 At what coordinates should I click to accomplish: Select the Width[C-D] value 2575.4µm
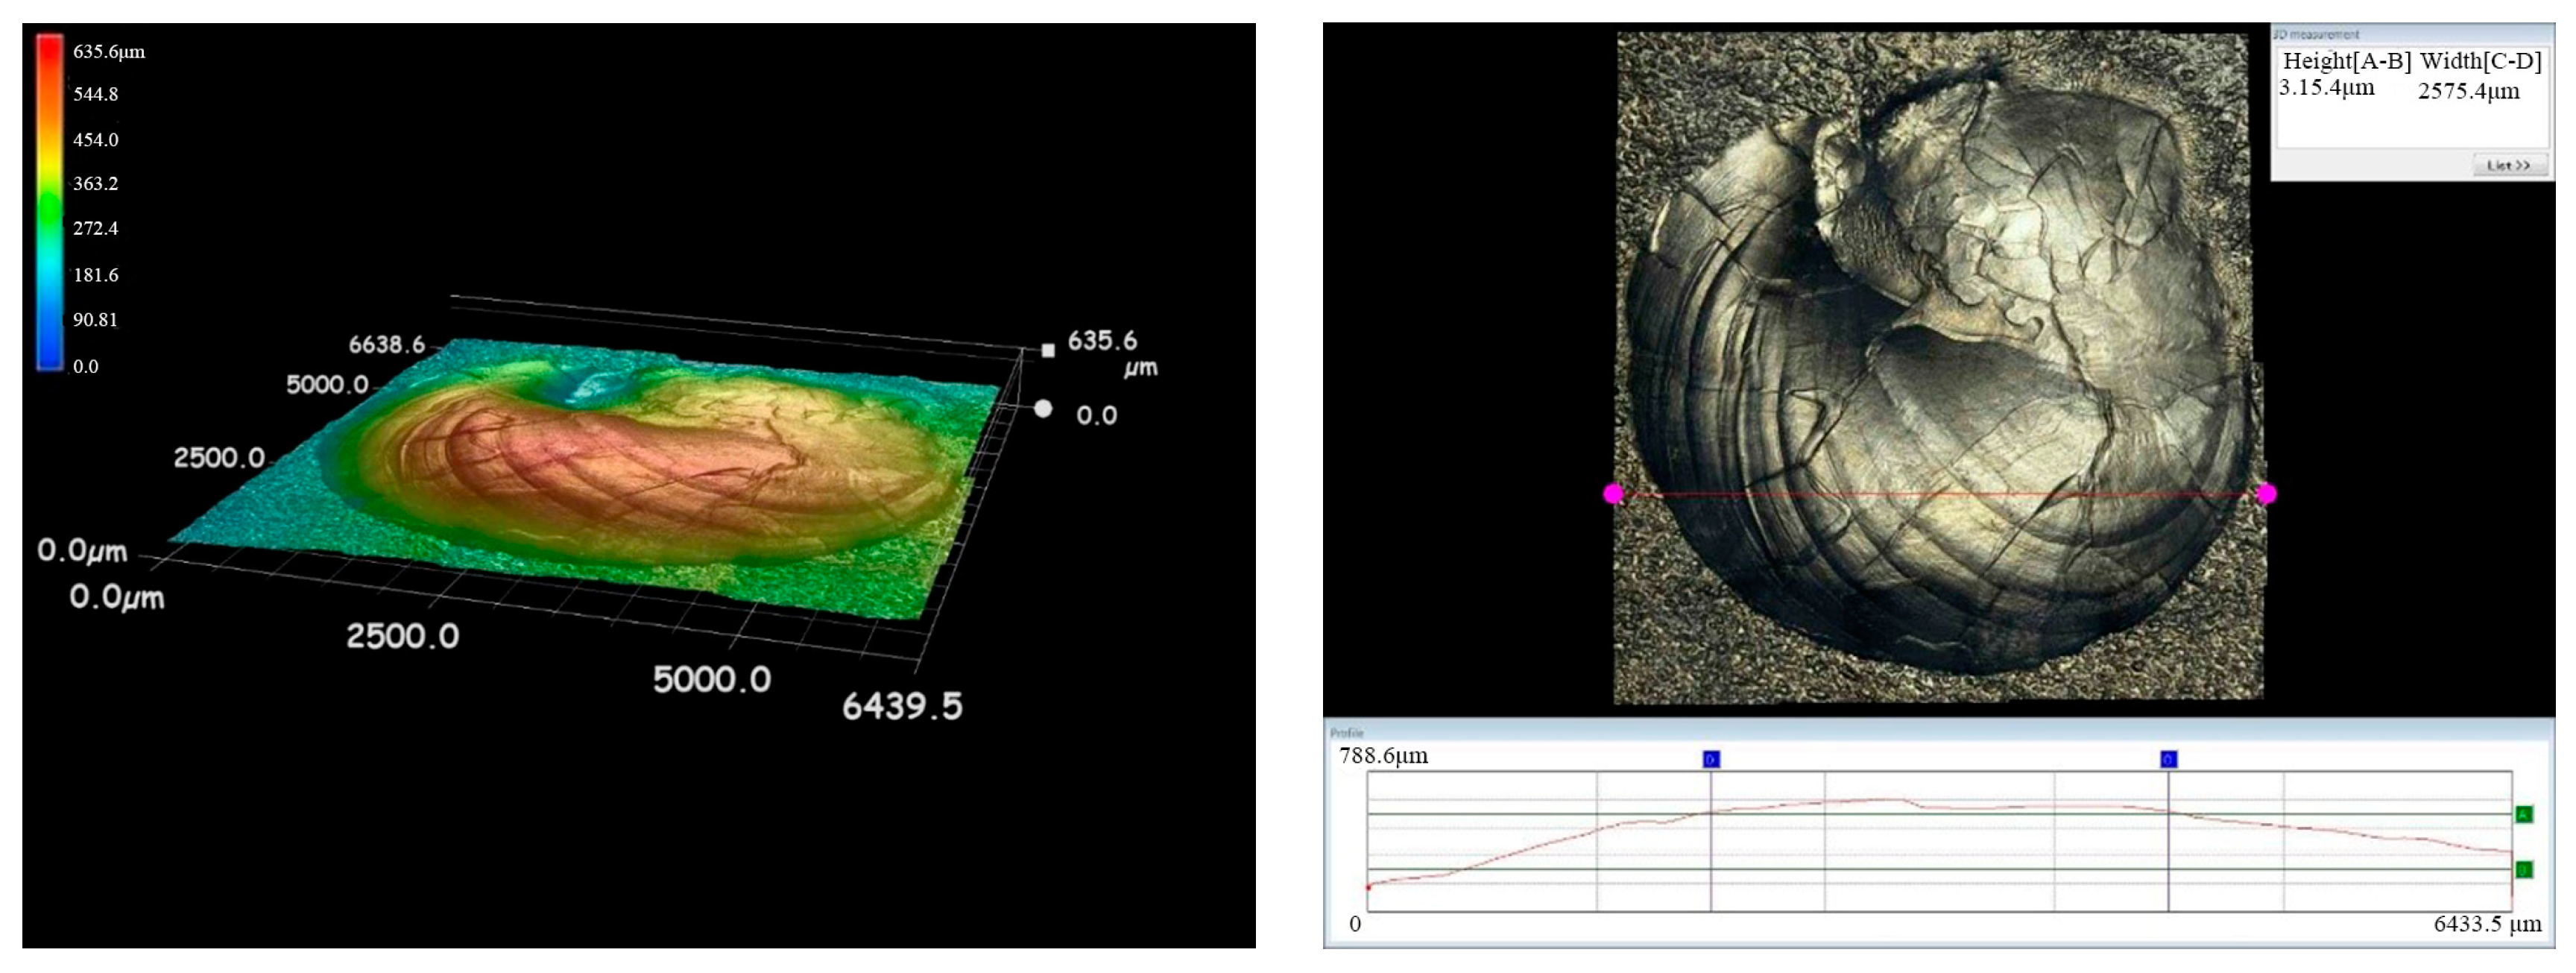click(x=2468, y=92)
